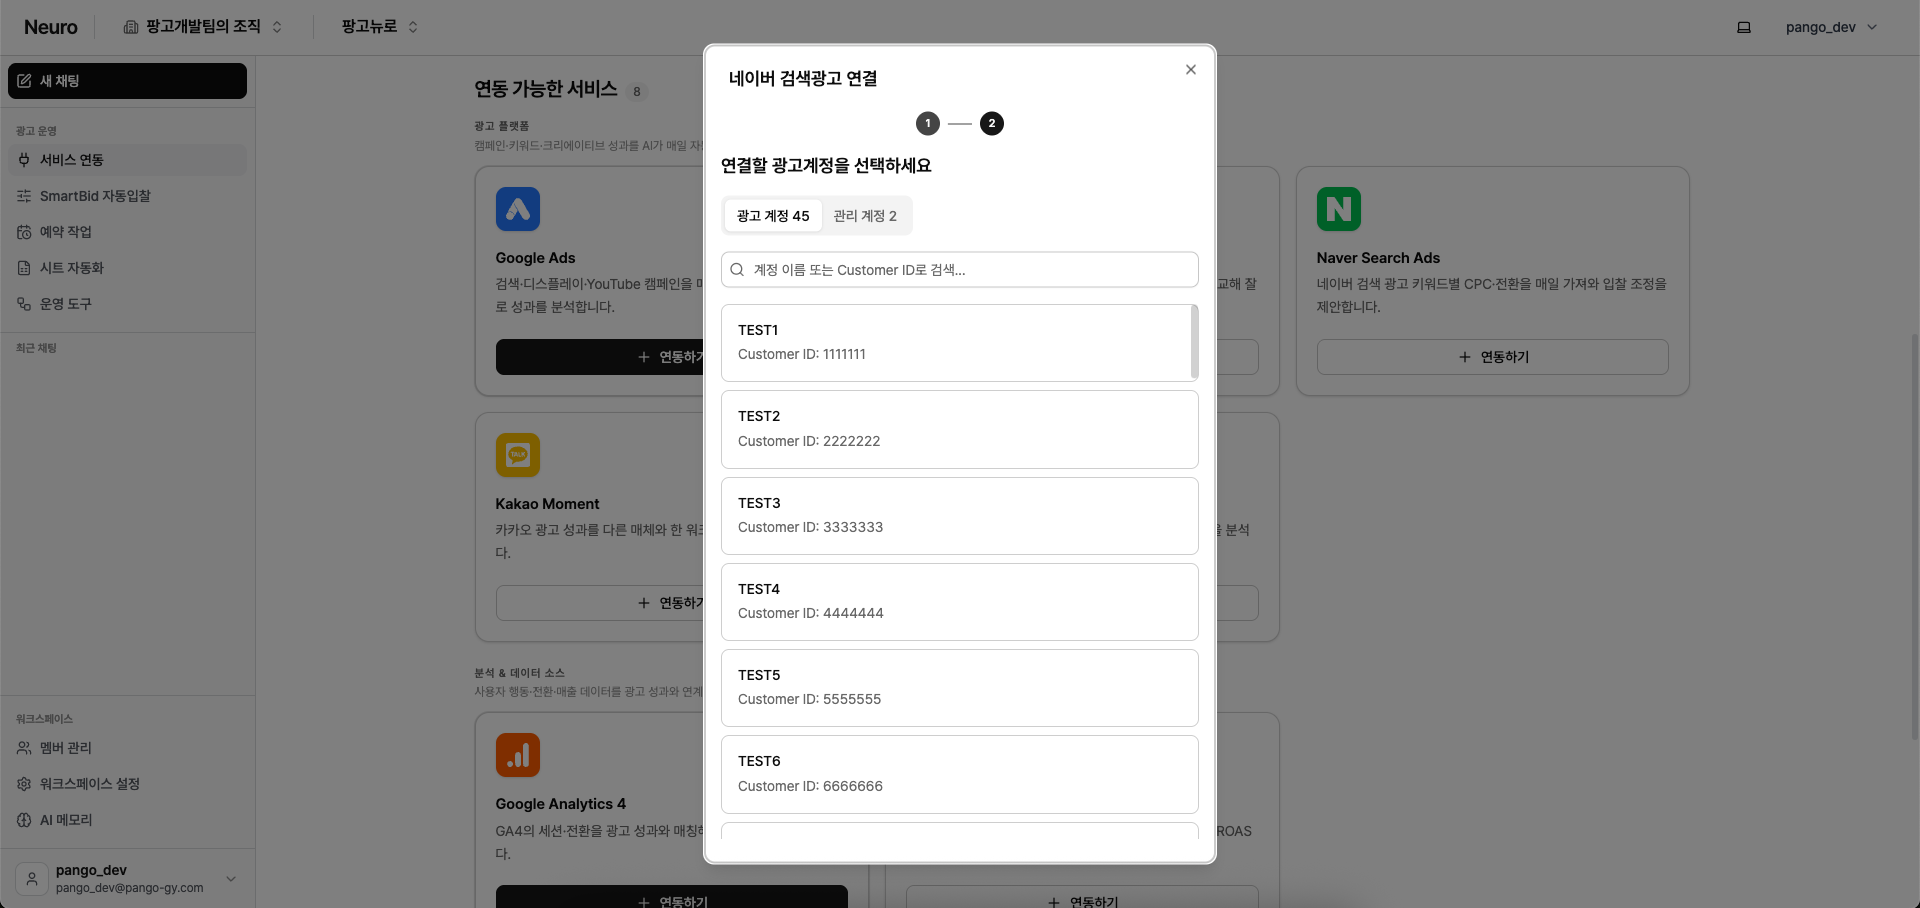This screenshot has height=908, width=1920.
Task: Click the user avatar icon at sidebar bottom
Action: [x=32, y=879]
